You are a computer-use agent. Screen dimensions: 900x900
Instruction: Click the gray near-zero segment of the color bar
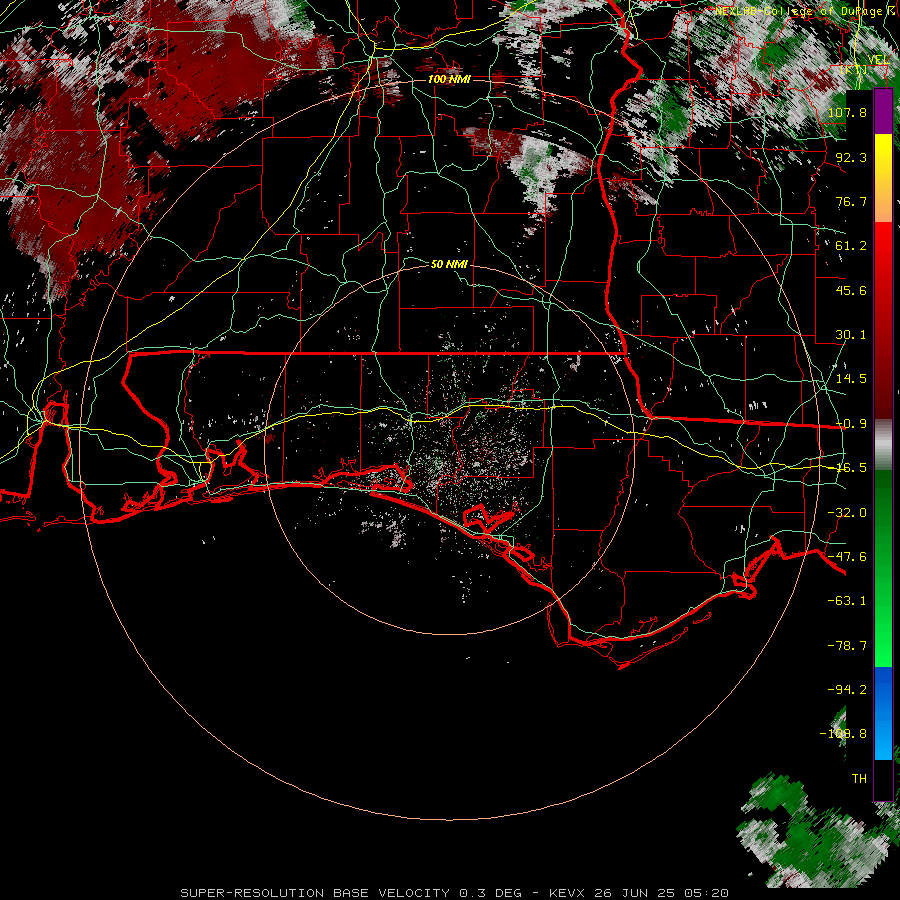[x=883, y=445]
